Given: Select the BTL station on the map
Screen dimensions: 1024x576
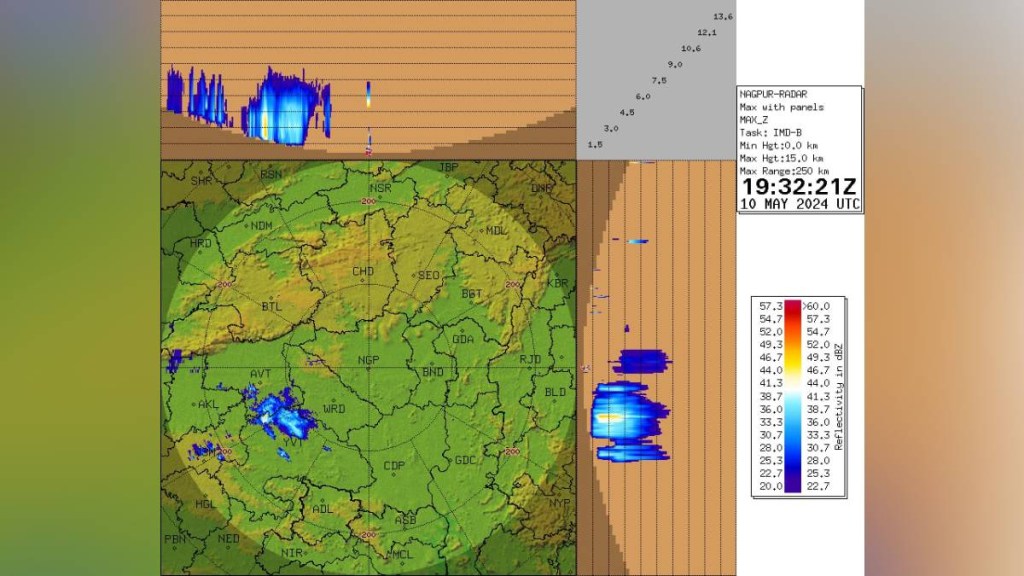Looking at the screenshot, I should 271,306.
